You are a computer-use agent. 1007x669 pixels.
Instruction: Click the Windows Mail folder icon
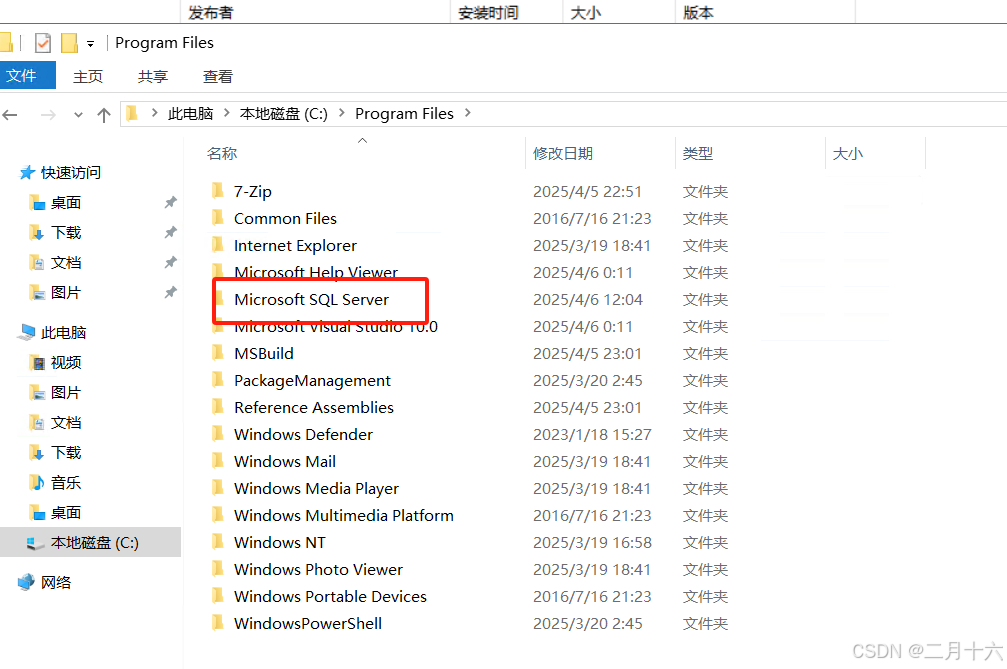pos(218,460)
